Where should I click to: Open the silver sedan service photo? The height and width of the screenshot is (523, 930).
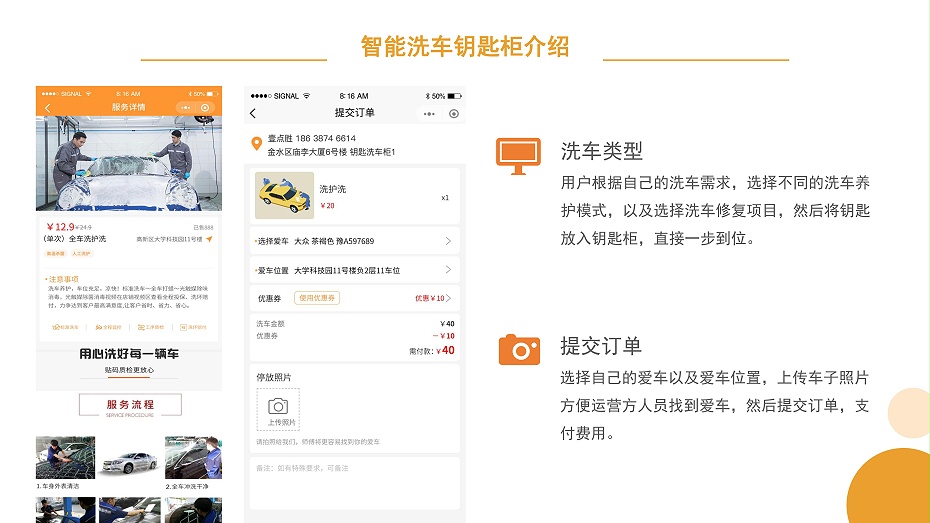coord(130,461)
